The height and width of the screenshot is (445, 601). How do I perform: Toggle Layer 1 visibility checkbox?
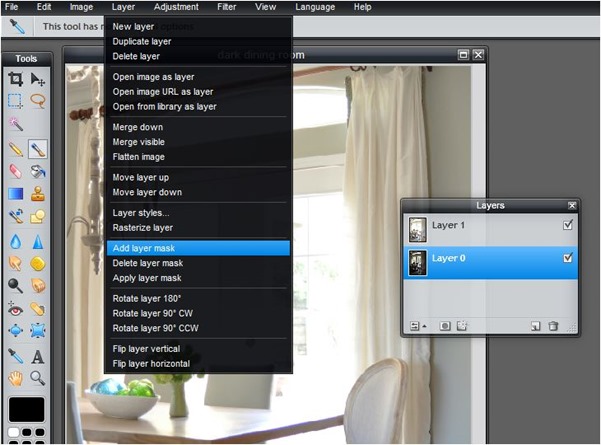(x=568, y=225)
